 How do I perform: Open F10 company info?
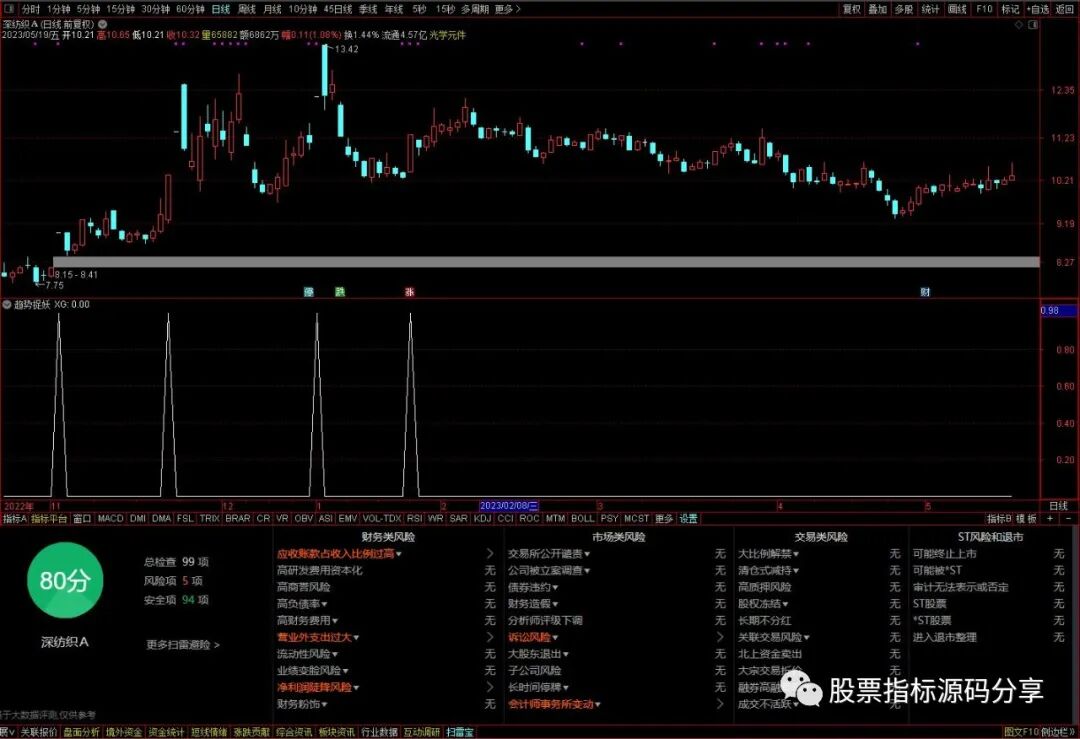984,9
